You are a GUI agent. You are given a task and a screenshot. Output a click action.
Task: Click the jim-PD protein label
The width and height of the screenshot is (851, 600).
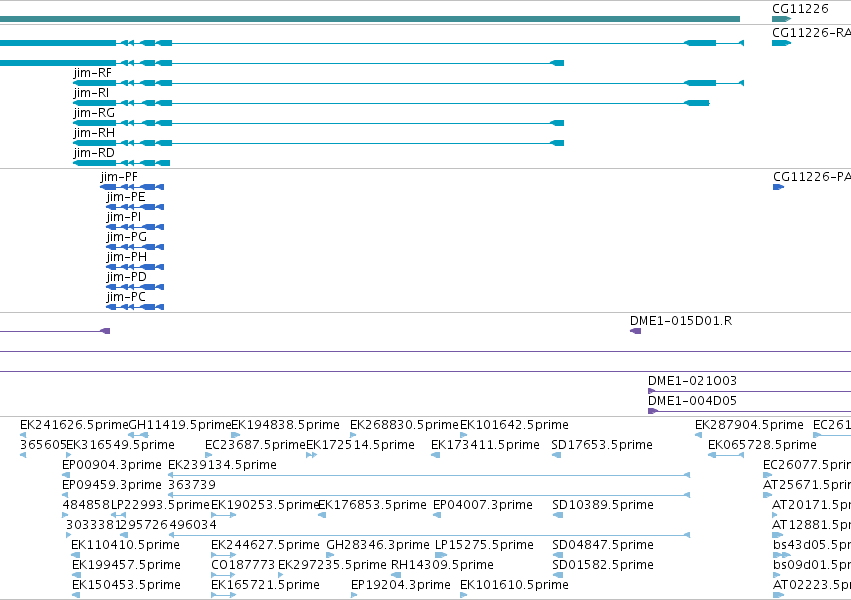(126, 277)
